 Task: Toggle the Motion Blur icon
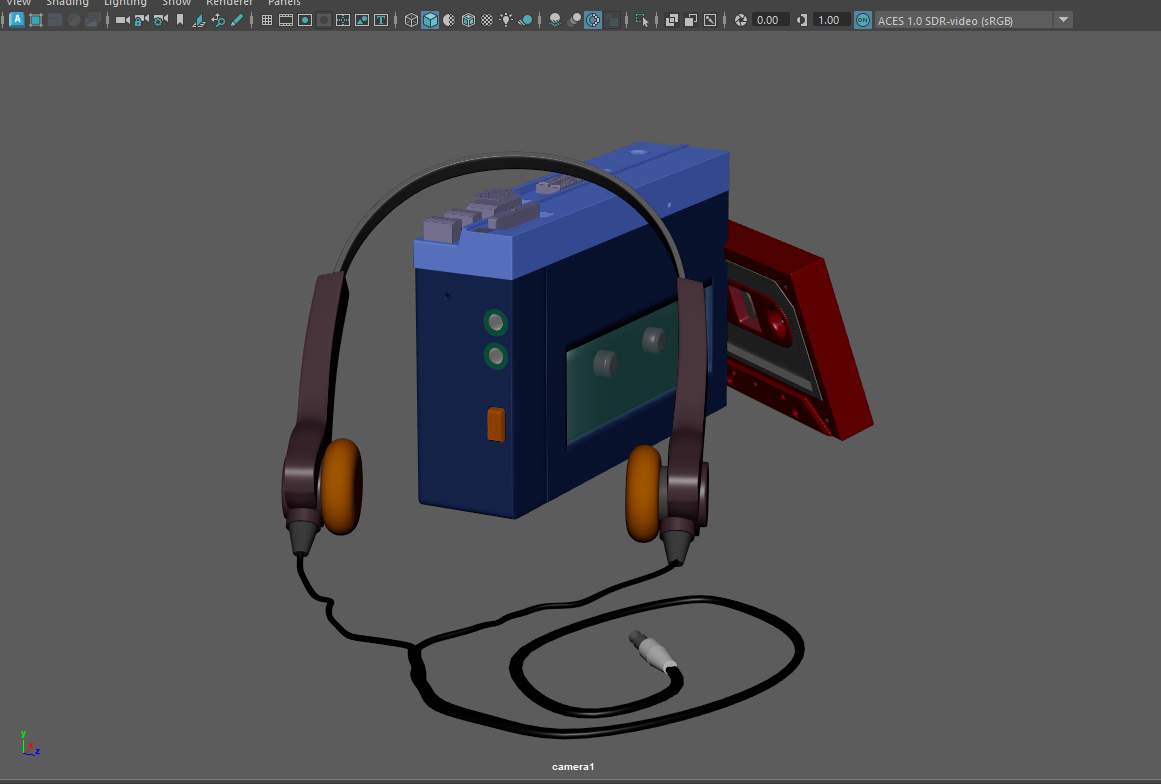(574, 20)
